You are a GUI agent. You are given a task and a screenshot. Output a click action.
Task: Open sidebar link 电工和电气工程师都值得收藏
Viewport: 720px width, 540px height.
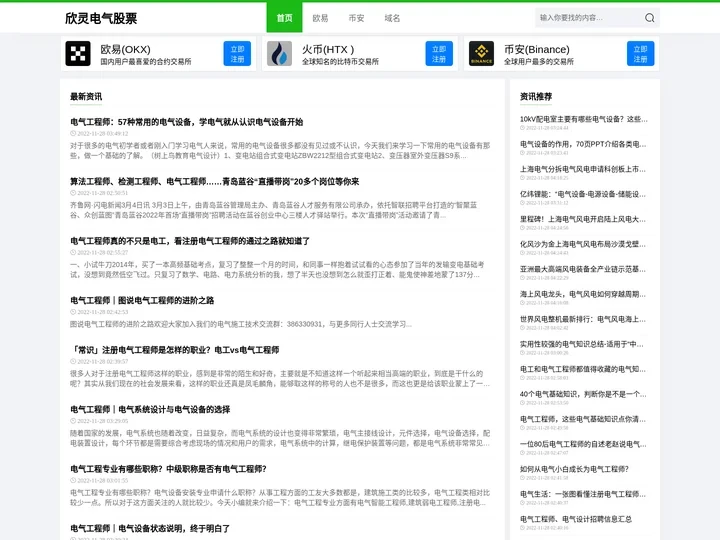point(583,369)
